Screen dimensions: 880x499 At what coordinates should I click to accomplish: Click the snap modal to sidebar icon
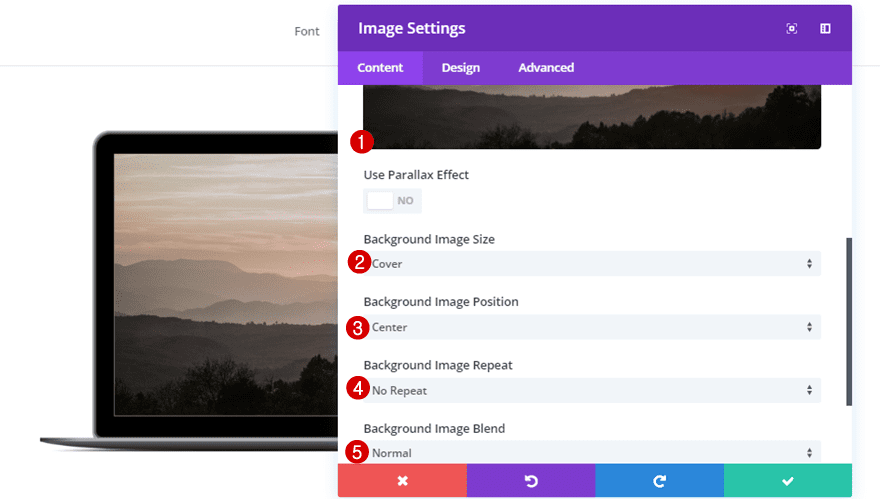click(x=825, y=29)
